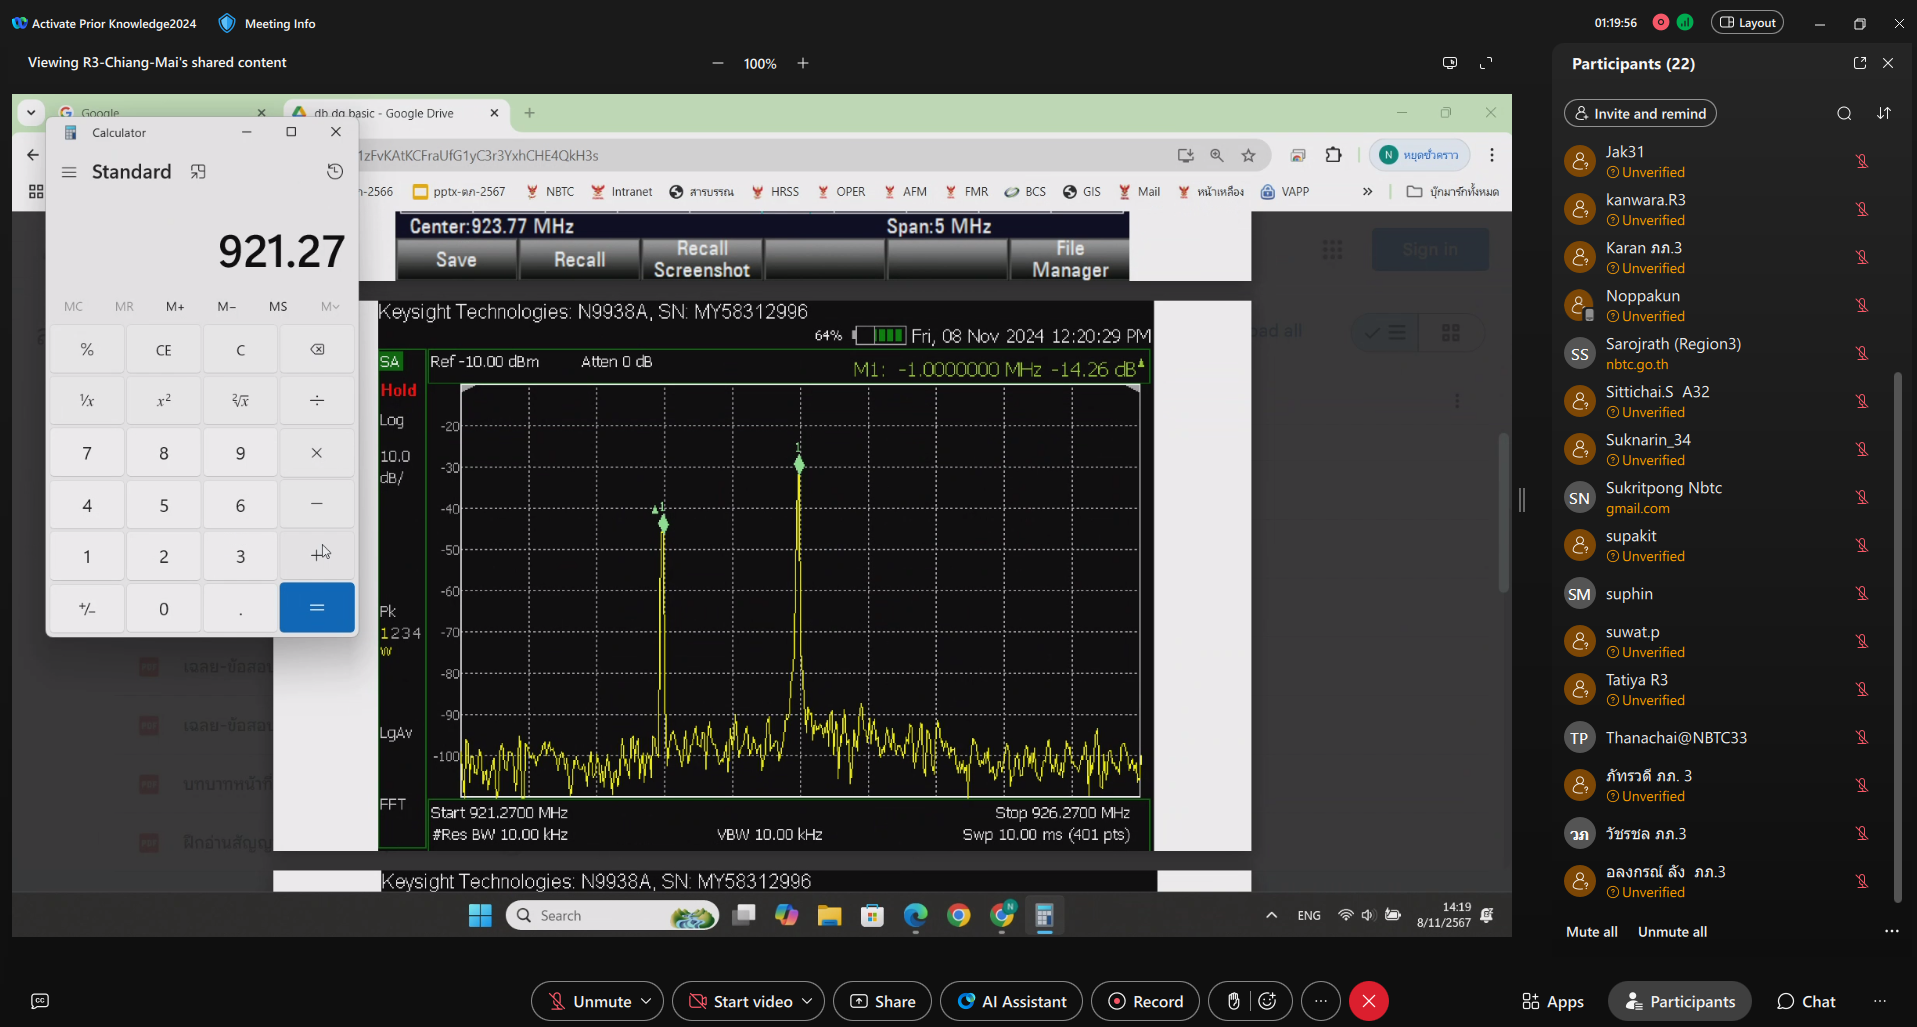Click the Record button

click(1146, 1001)
